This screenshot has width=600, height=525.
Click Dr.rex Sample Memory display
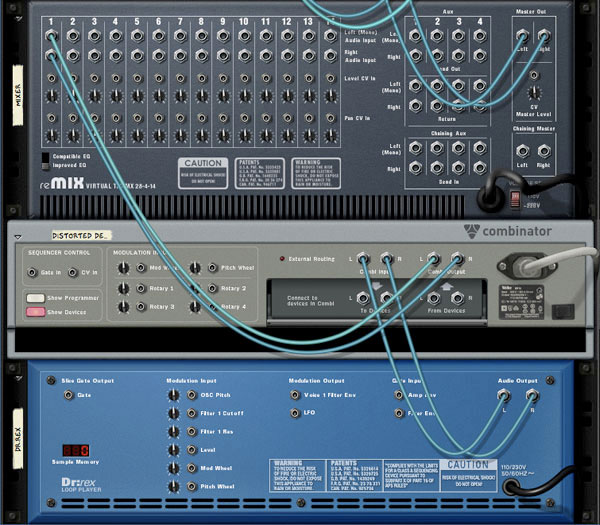pyautogui.click(x=76, y=450)
